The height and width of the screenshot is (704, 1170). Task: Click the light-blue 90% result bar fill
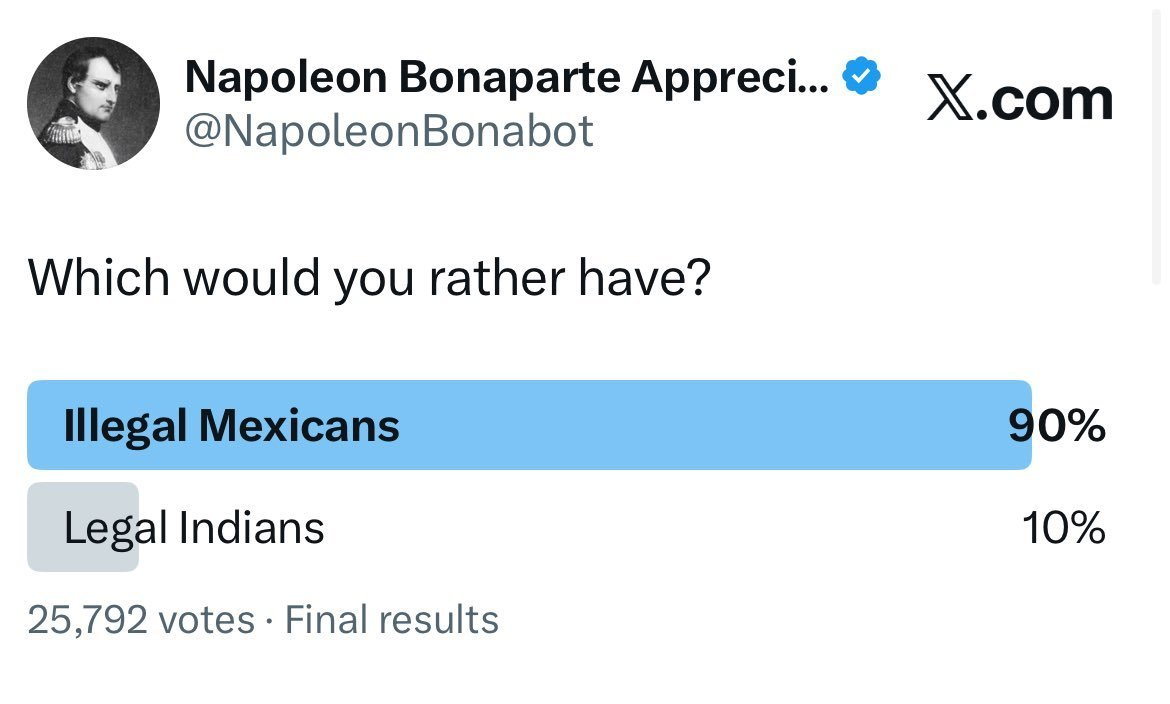point(530,425)
